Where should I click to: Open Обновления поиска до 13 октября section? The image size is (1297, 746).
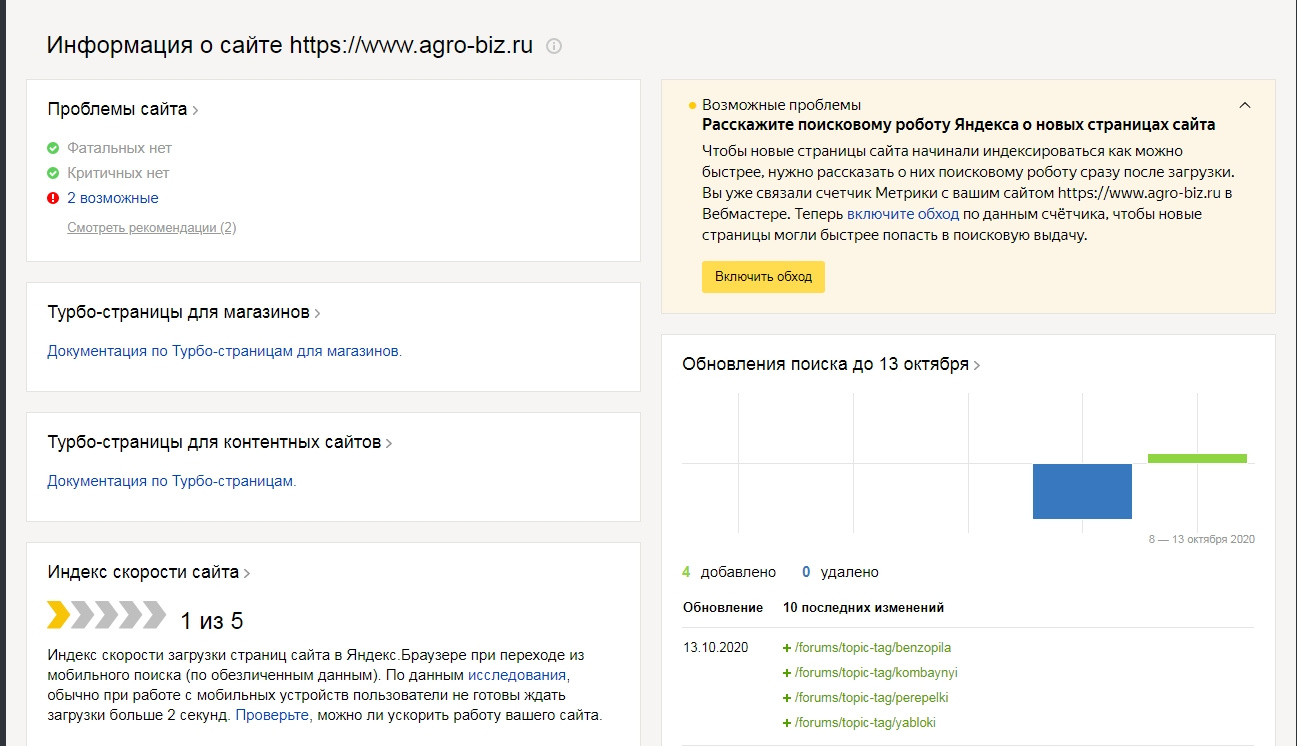[831, 364]
